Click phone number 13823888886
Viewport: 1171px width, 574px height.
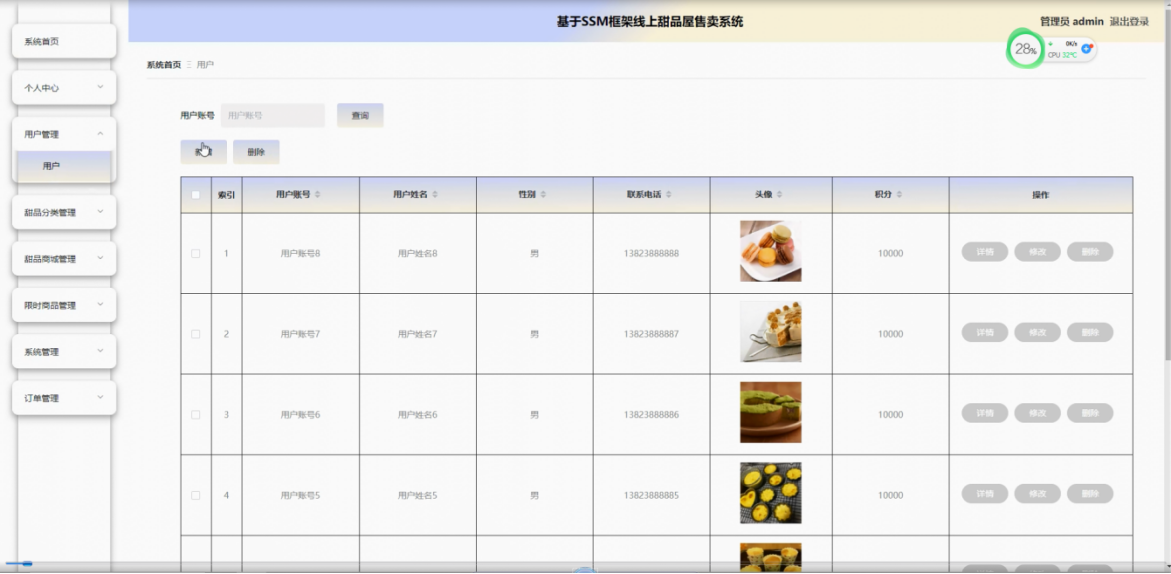coord(651,414)
